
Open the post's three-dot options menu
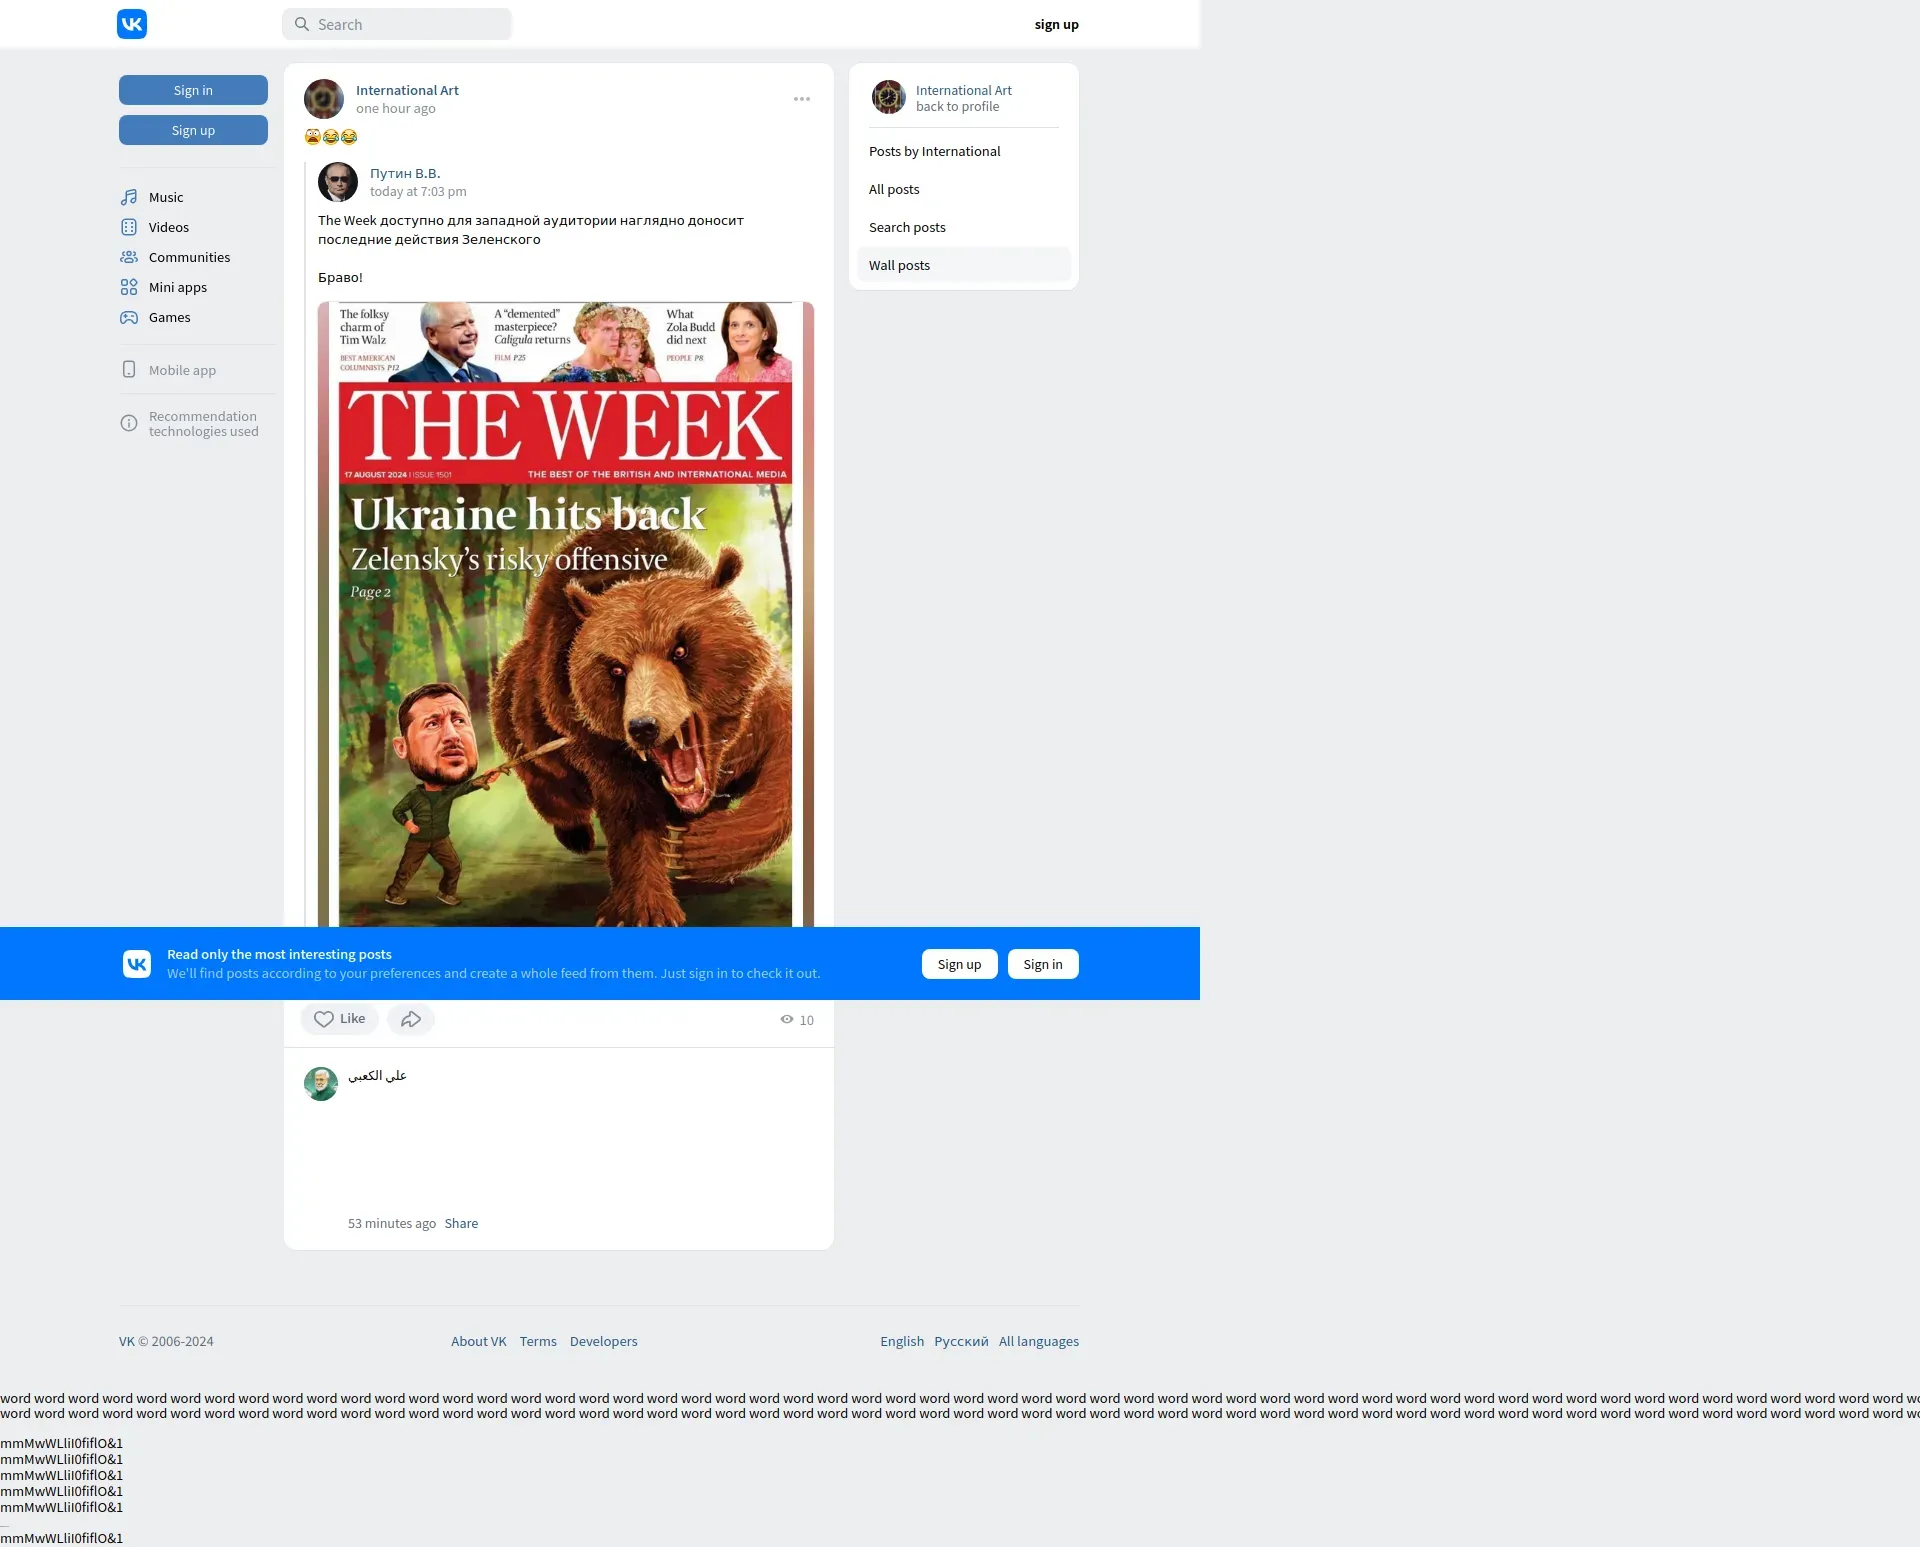pyautogui.click(x=802, y=99)
